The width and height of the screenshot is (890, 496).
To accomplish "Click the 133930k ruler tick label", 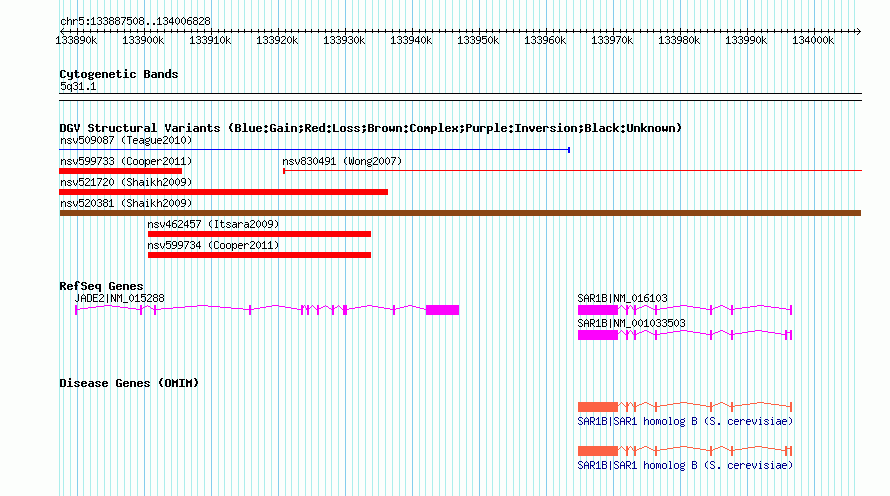I will 344,41.
